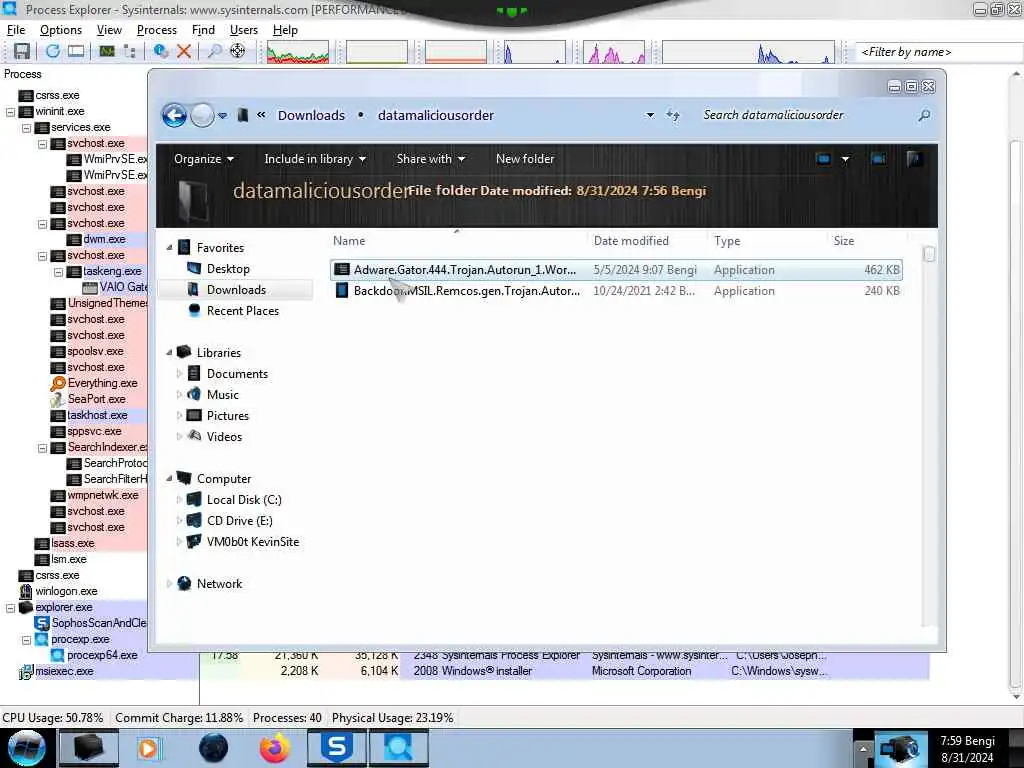1024x768 pixels.
Task: Click the Downloads breadcrumb in address bar
Action: [x=312, y=115]
